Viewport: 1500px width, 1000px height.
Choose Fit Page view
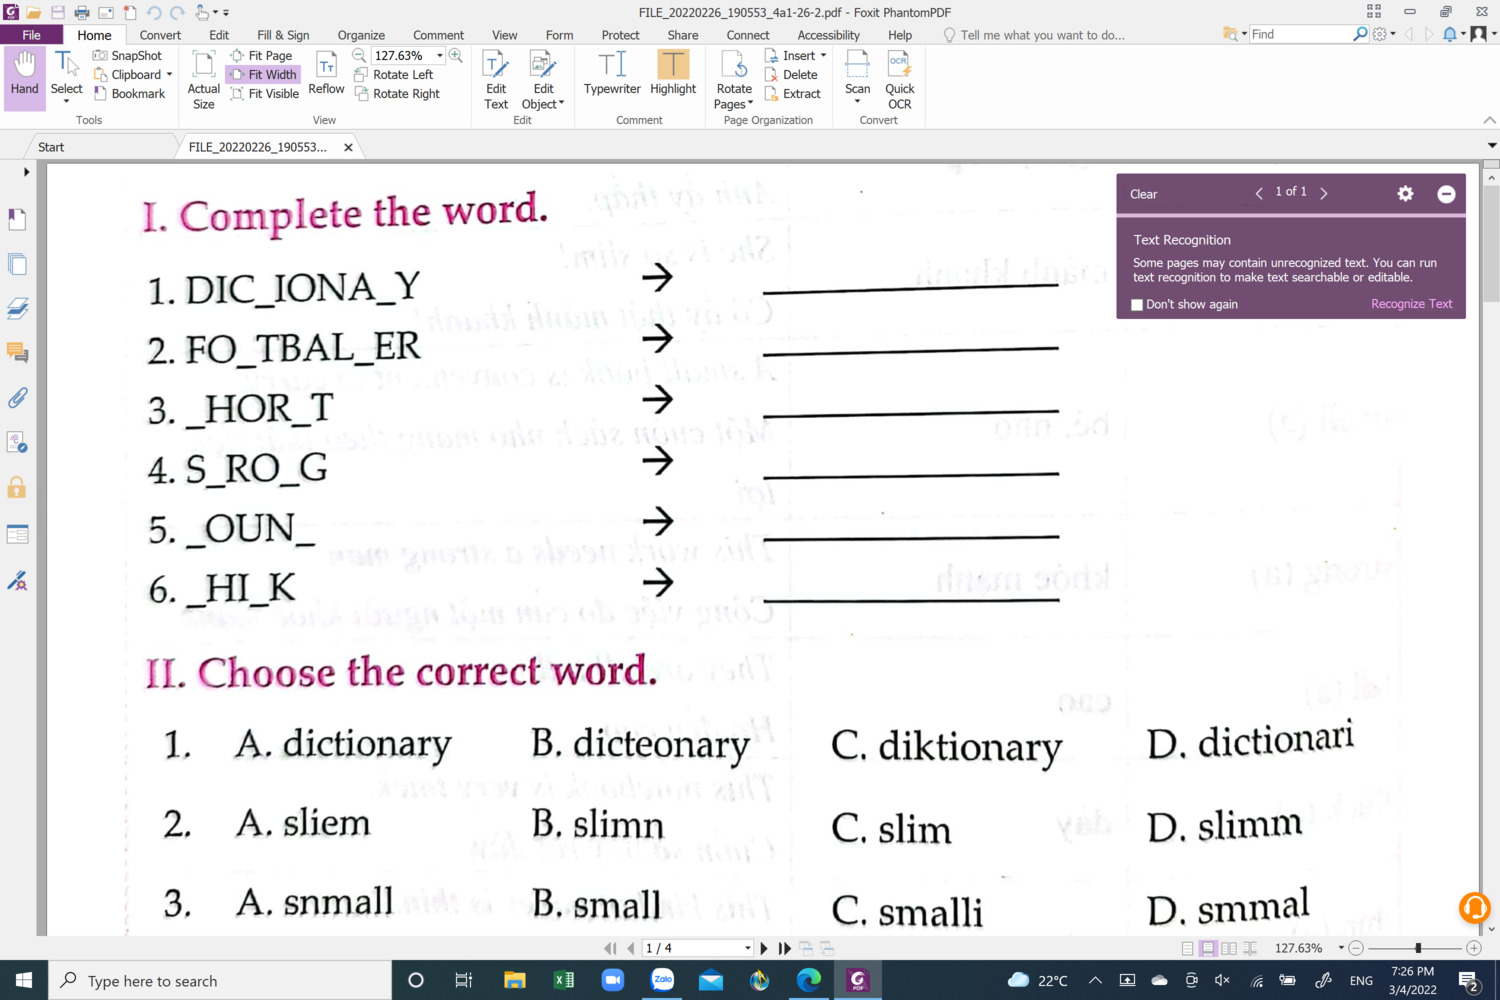pyautogui.click(x=261, y=56)
